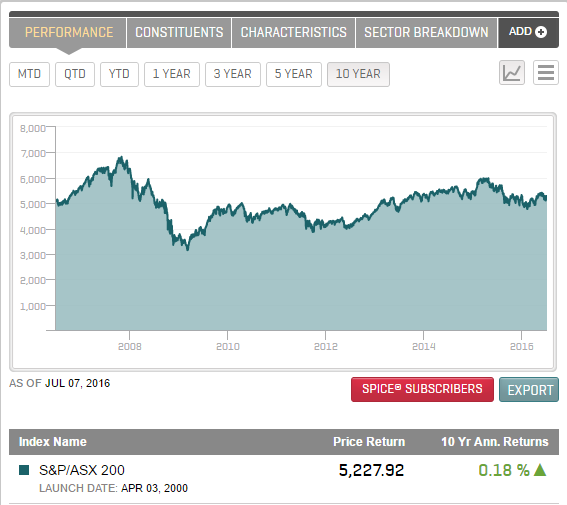Open the Constituents tab
This screenshot has width=567, height=505.
(x=179, y=33)
